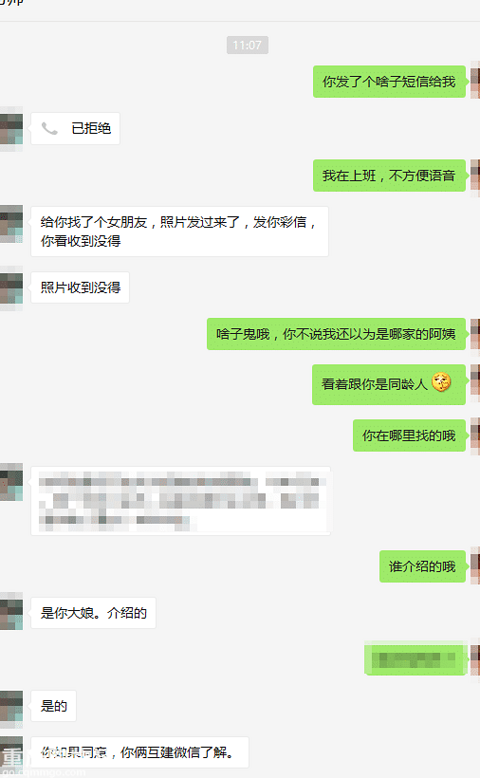
Task: Click avatar next to 是的 message
Action: [11, 707]
